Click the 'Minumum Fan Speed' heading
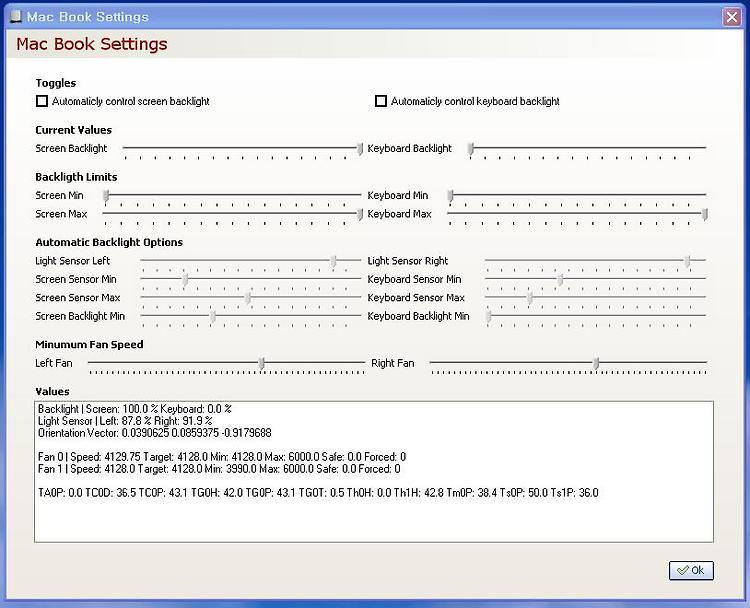750x608 pixels. 89,344
